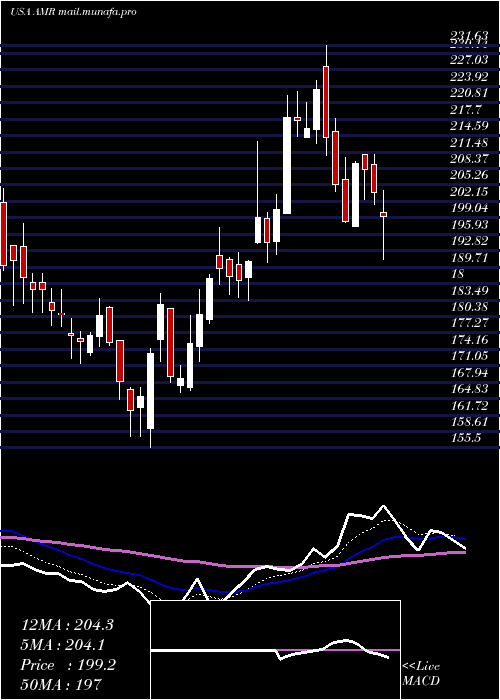Select the 177.27 price axis label
Viewport: 500px width, 700px height.
(x=469, y=324)
